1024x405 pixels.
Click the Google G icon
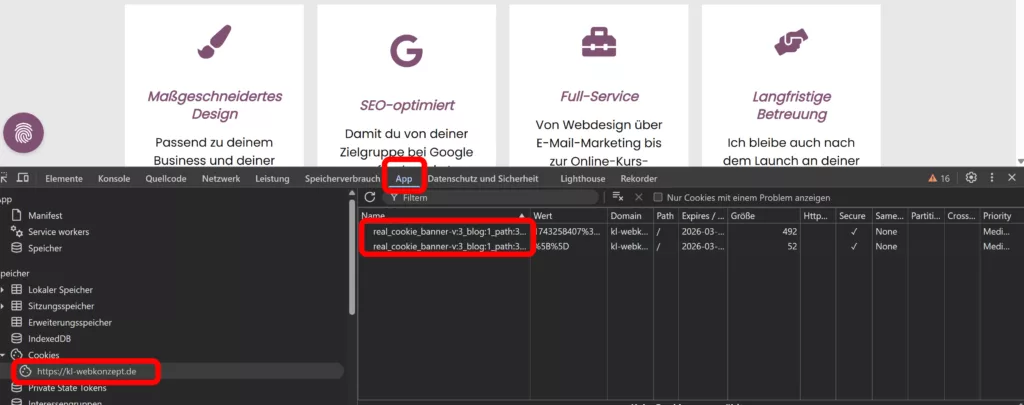406,51
